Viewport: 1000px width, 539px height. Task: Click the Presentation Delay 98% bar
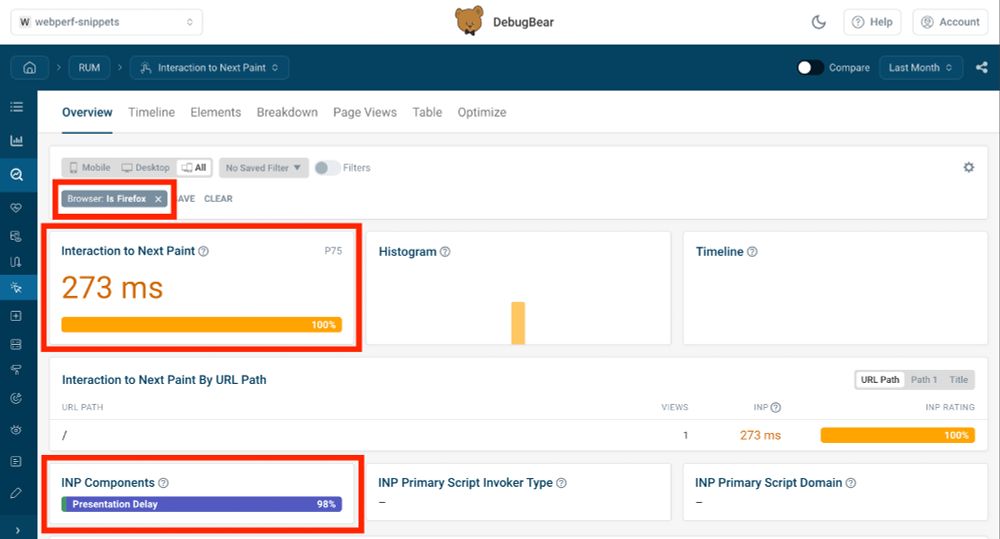pos(202,504)
